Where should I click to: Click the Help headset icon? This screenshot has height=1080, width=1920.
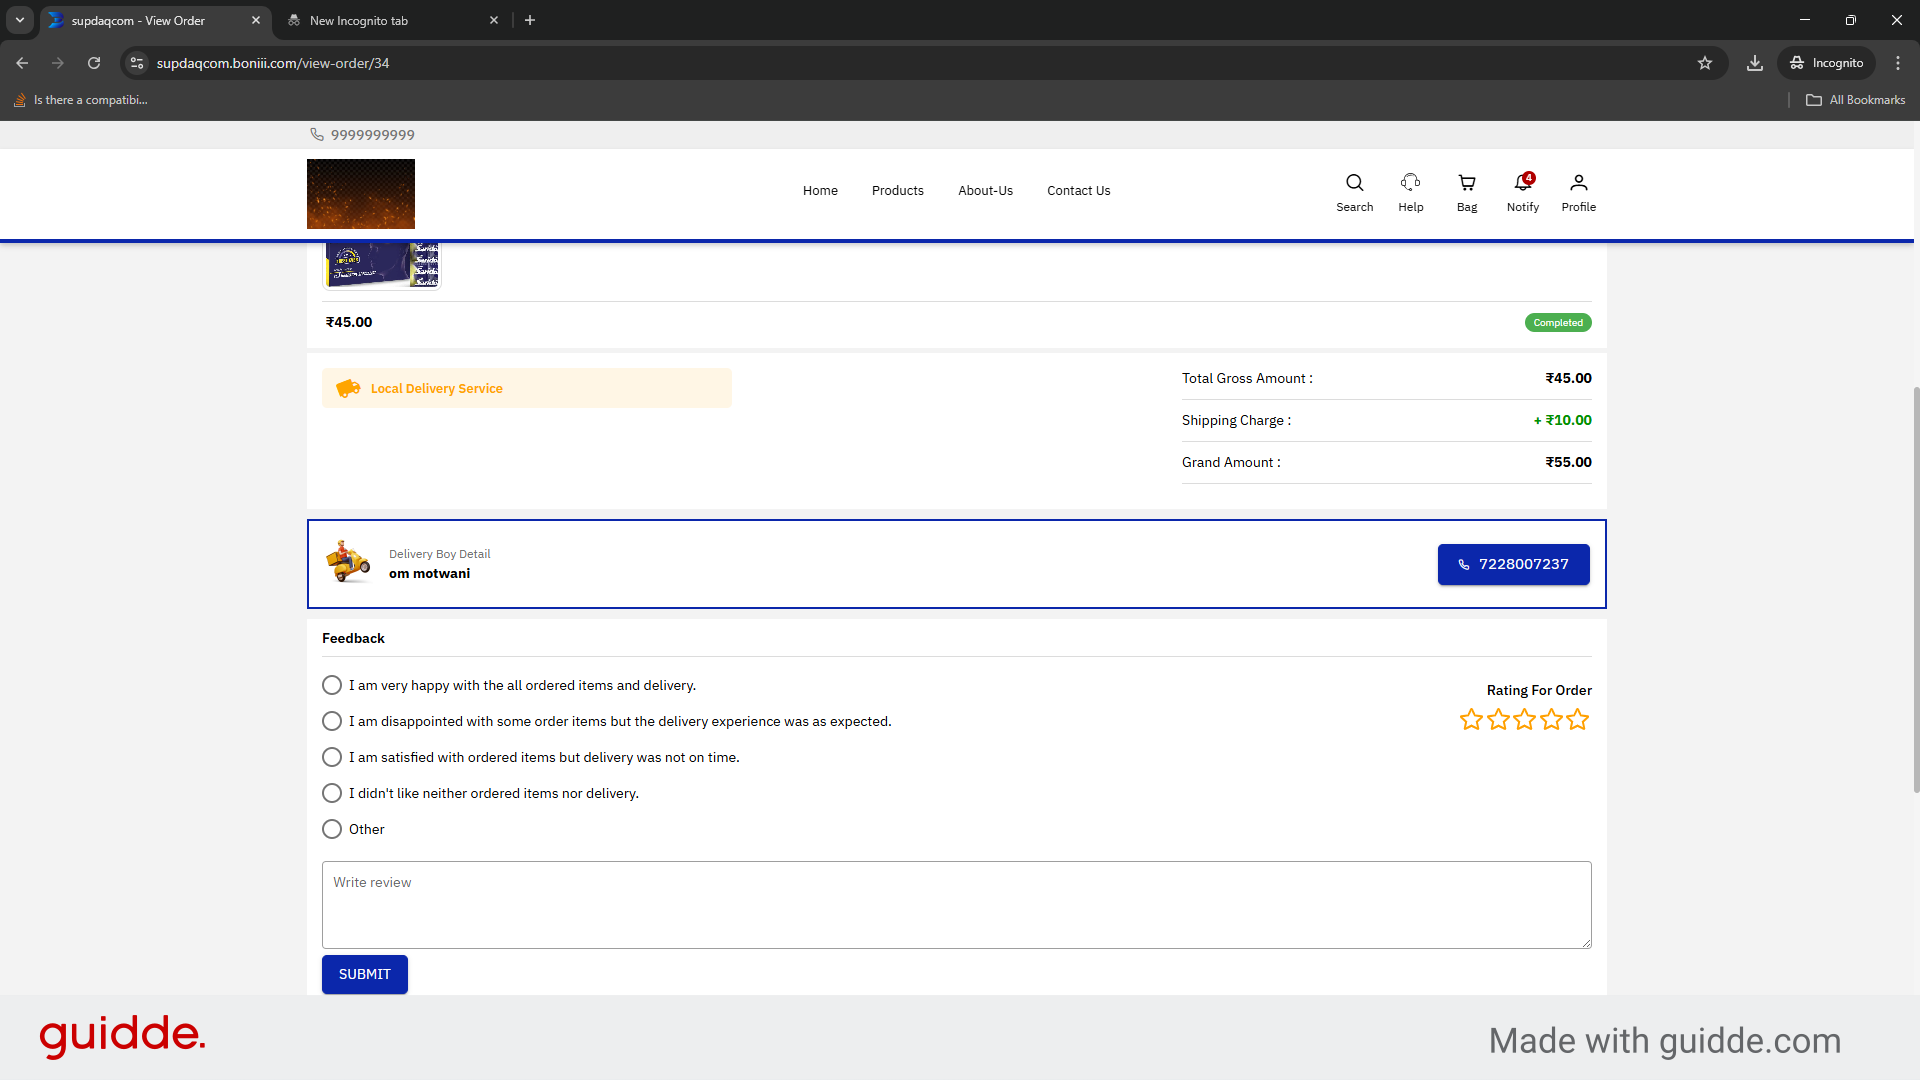(1410, 191)
